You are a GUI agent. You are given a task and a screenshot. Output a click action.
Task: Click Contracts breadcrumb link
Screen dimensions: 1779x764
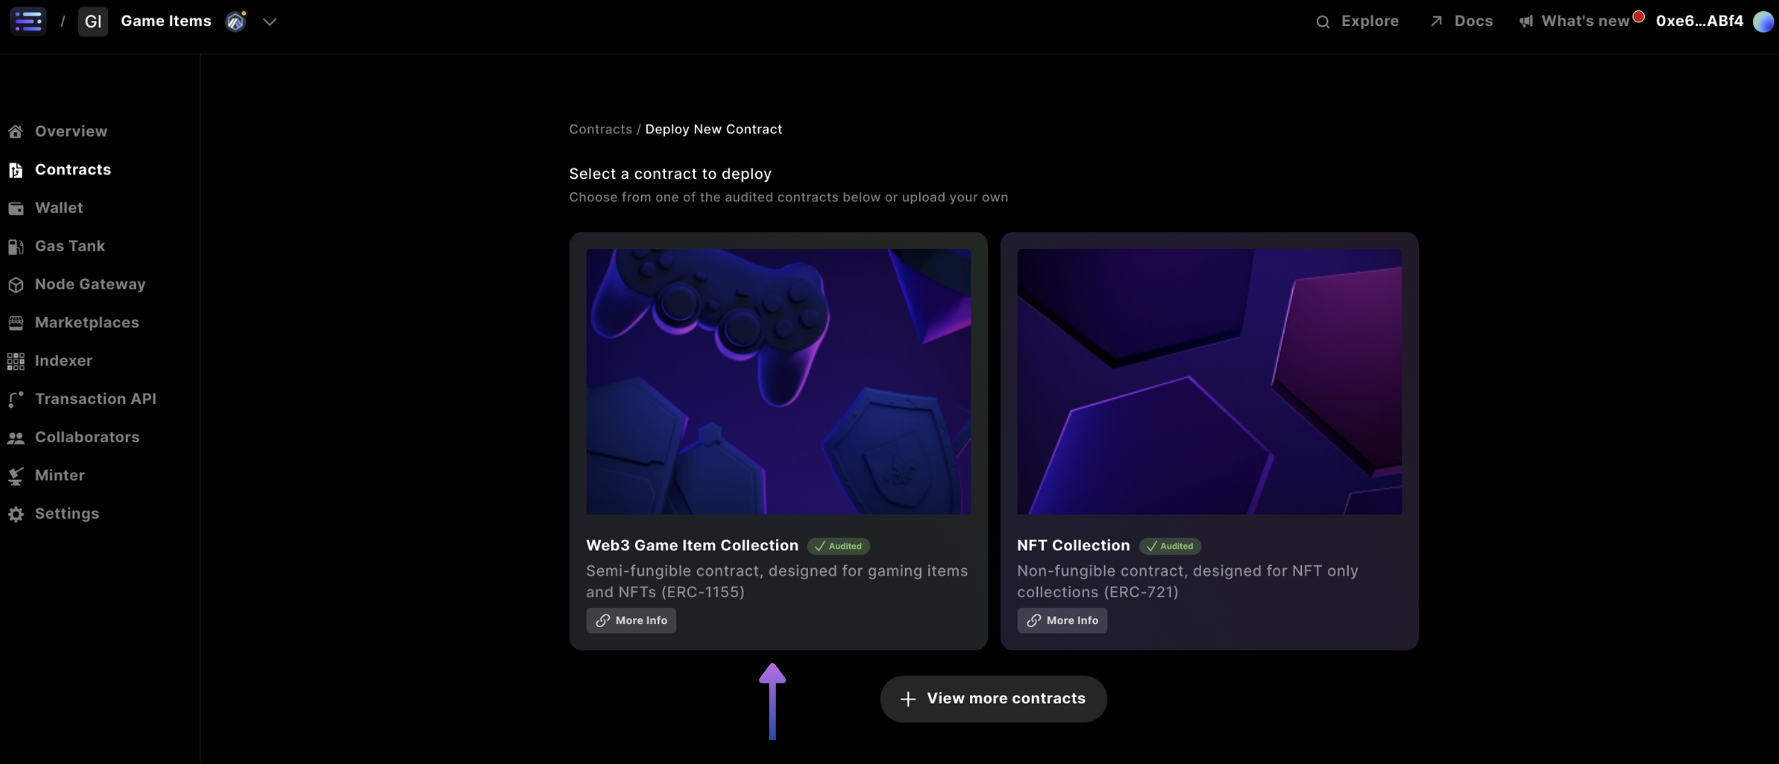coord(600,129)
